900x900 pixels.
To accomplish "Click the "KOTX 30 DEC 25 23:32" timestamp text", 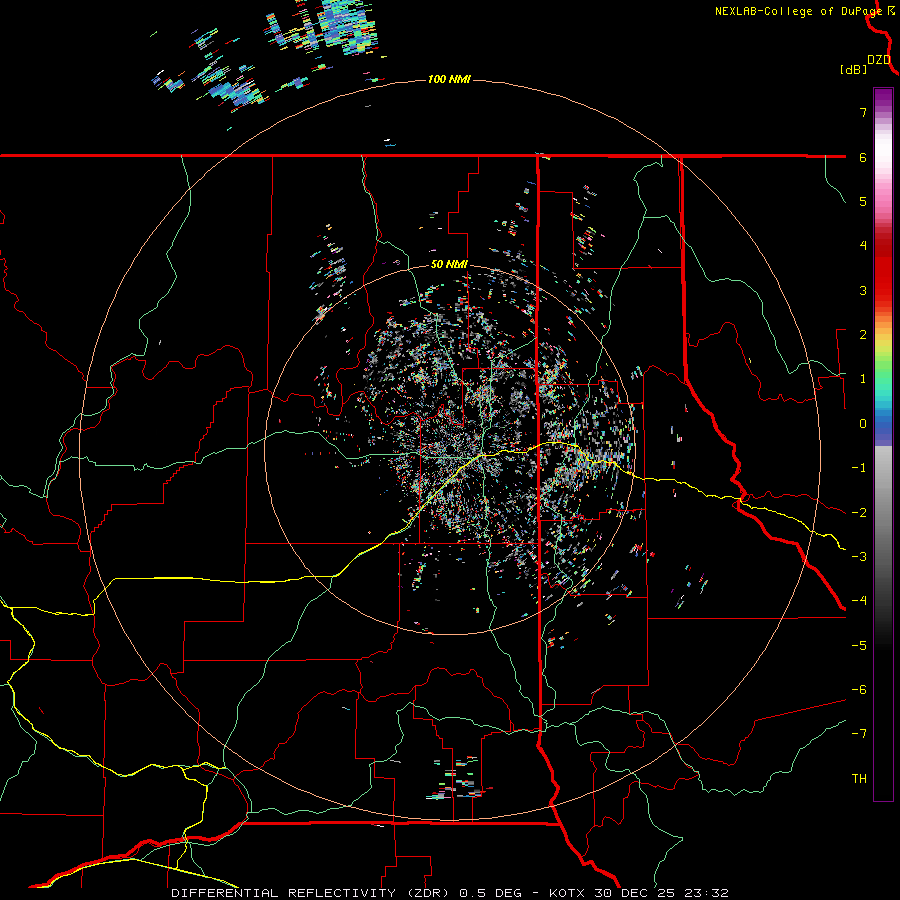I will pyautogui.click(x=639, y=893).
